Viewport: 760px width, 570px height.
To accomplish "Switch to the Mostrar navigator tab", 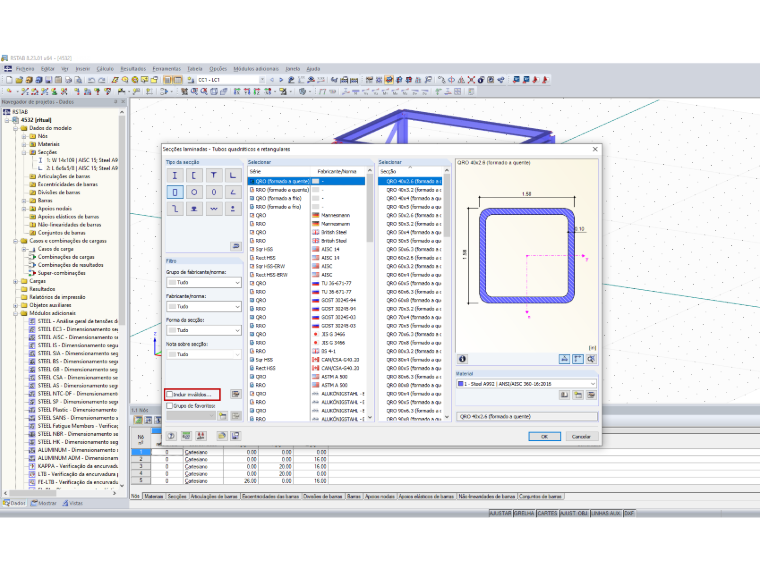I will click(44, 503).
